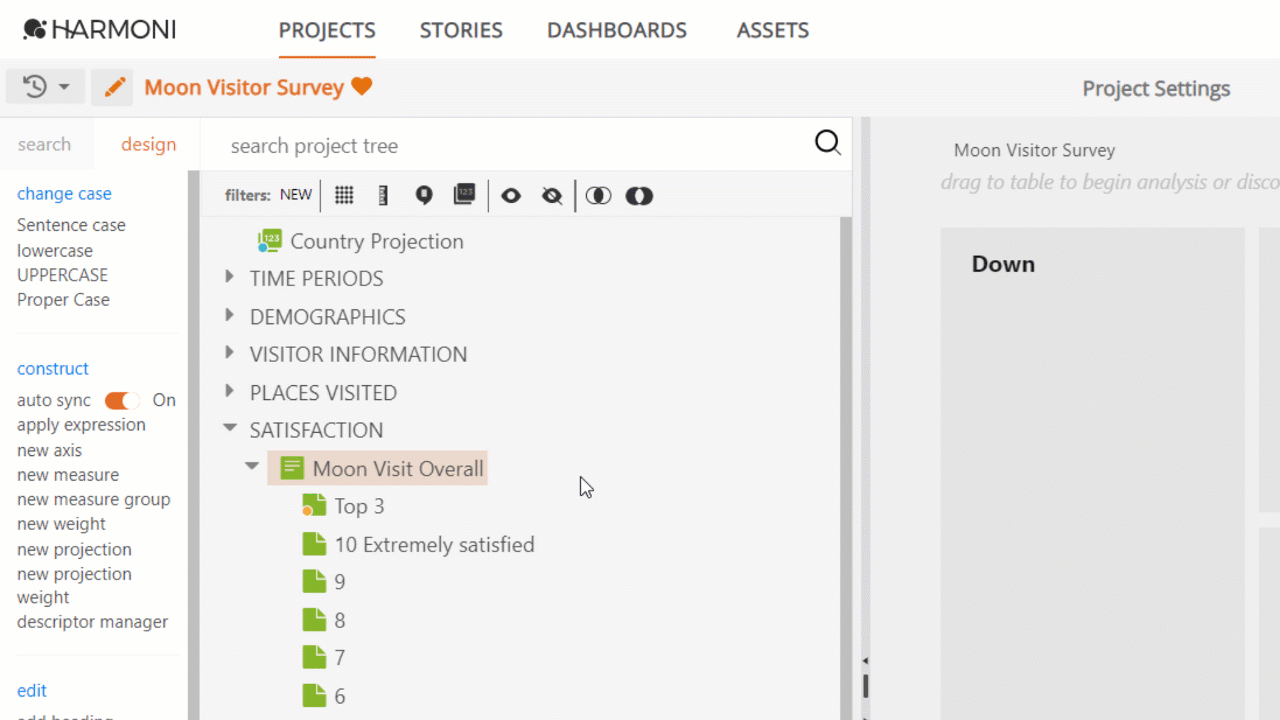Click the pin marker filter icon
Image resolution: width=1280 pixels, height=720 pixels.
point(424,195)
